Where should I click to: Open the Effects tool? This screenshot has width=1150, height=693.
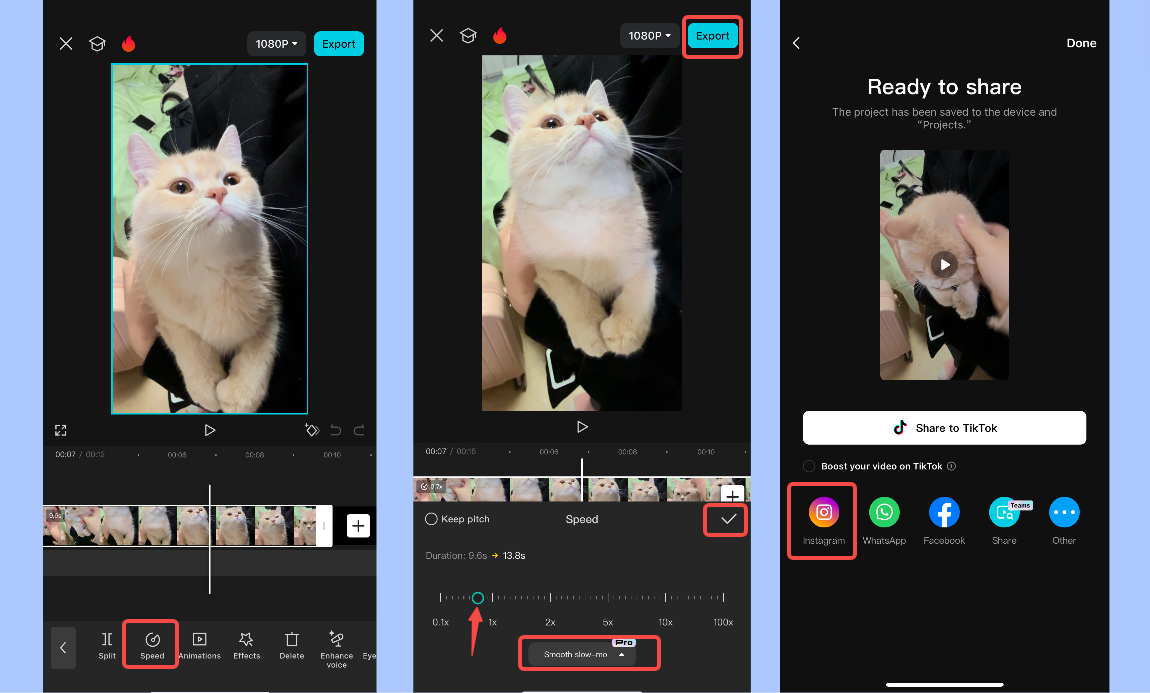246,646
